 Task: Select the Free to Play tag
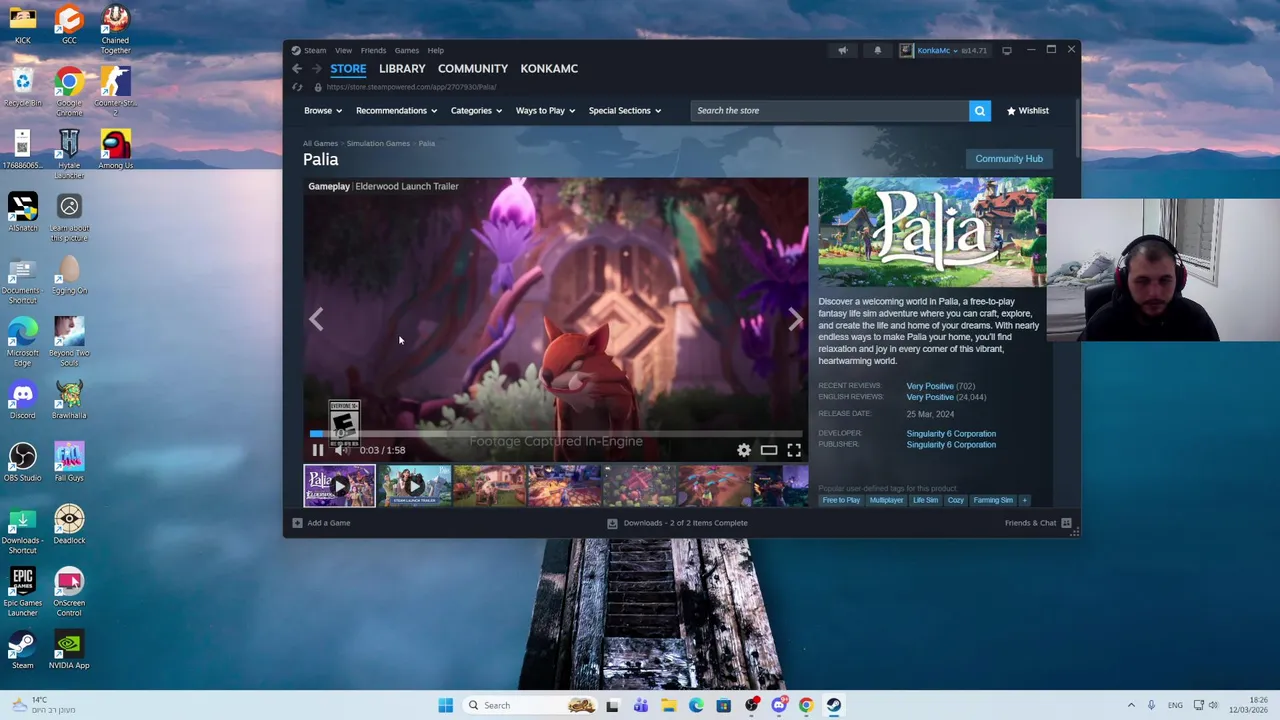841,500
